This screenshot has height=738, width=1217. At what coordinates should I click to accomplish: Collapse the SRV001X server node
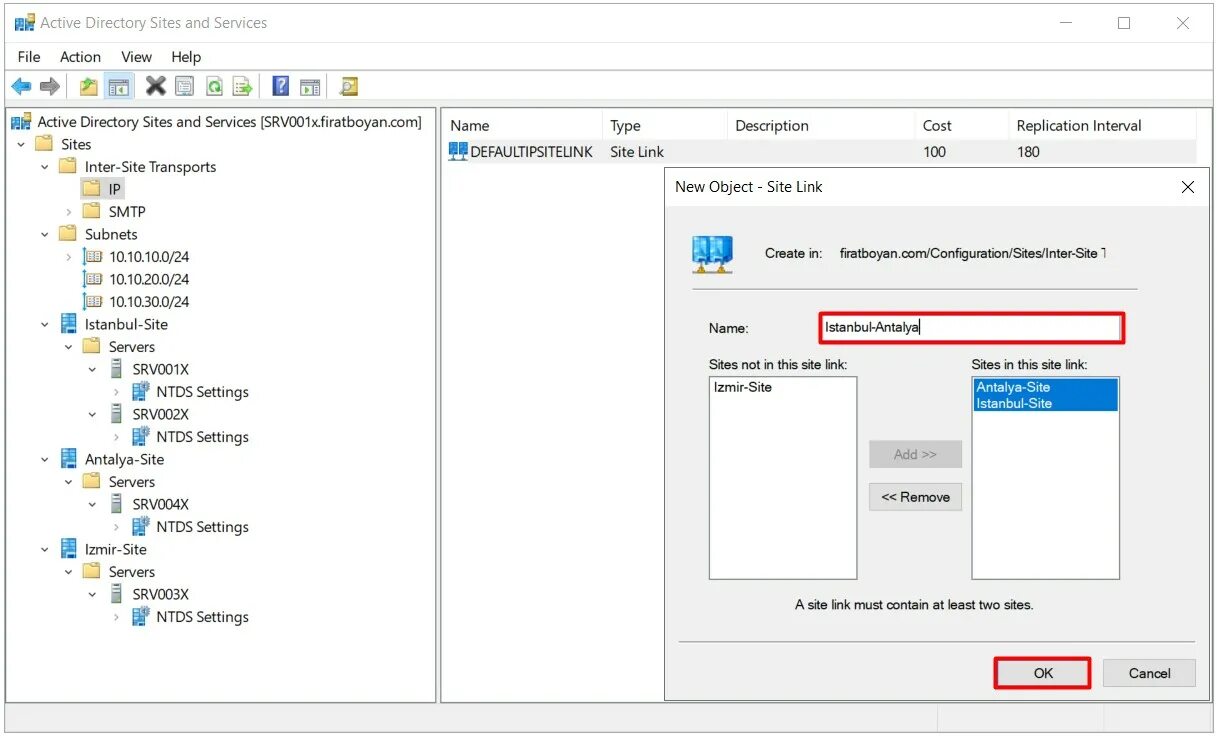(x=93, y=370)
